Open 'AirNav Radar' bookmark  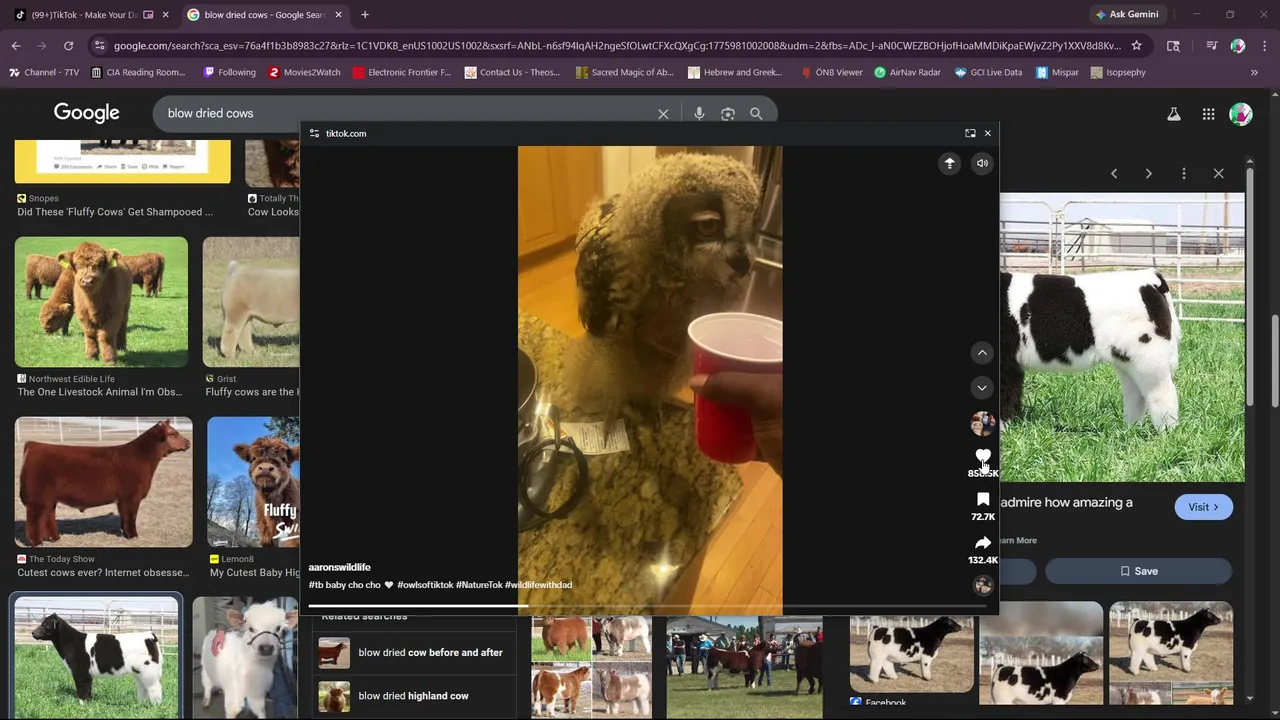pyautogui.click(x=907, y=73)
